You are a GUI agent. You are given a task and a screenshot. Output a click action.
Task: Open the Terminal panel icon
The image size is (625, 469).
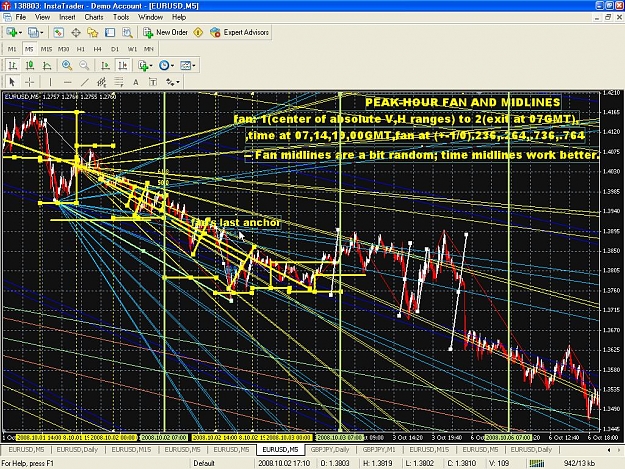(110, 32)
